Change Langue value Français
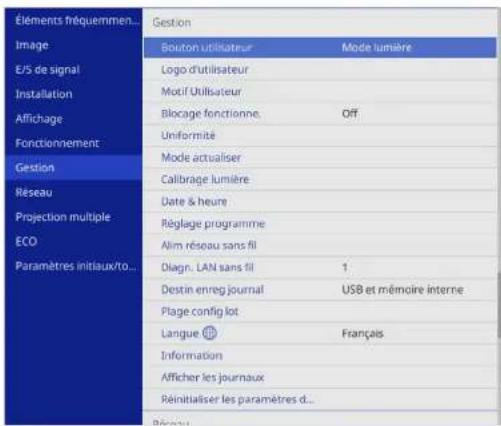 point(363,333)
